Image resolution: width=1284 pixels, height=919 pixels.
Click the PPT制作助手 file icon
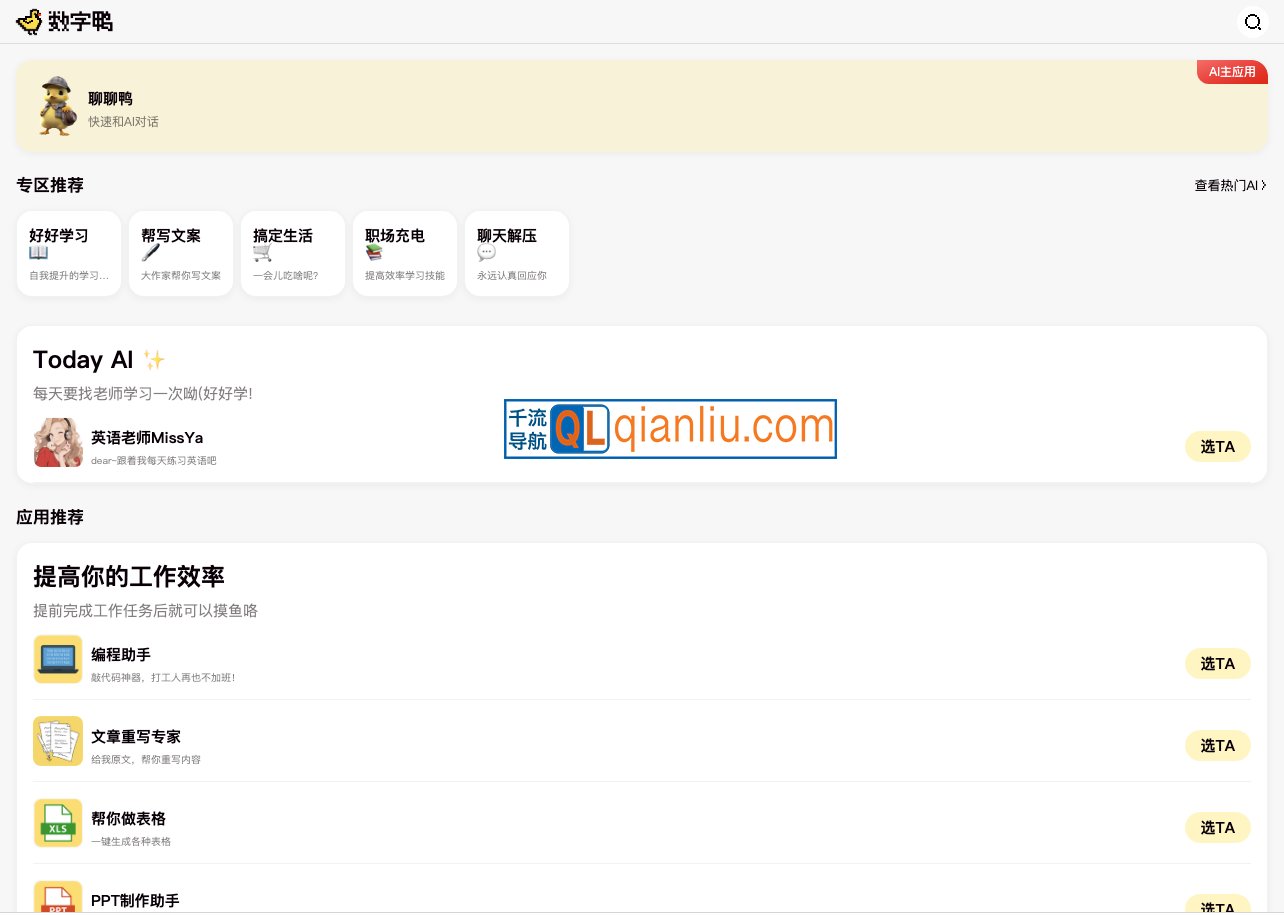click(58, 897)
